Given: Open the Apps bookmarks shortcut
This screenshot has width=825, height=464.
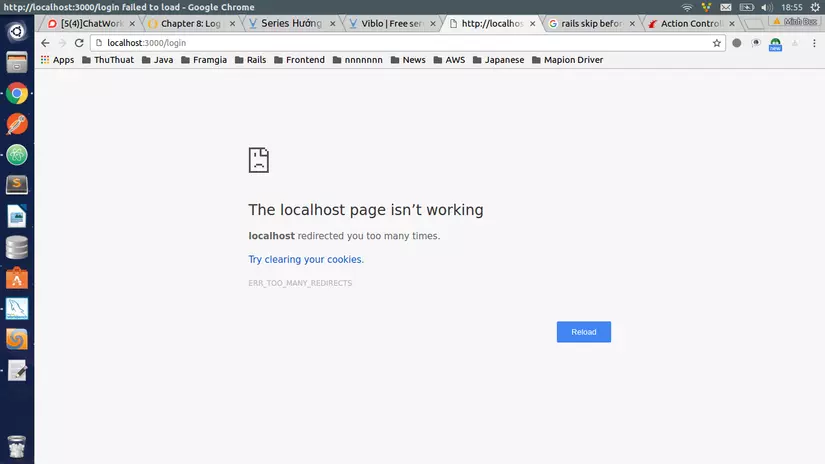Looking at the screenshot, I should 57,60.
